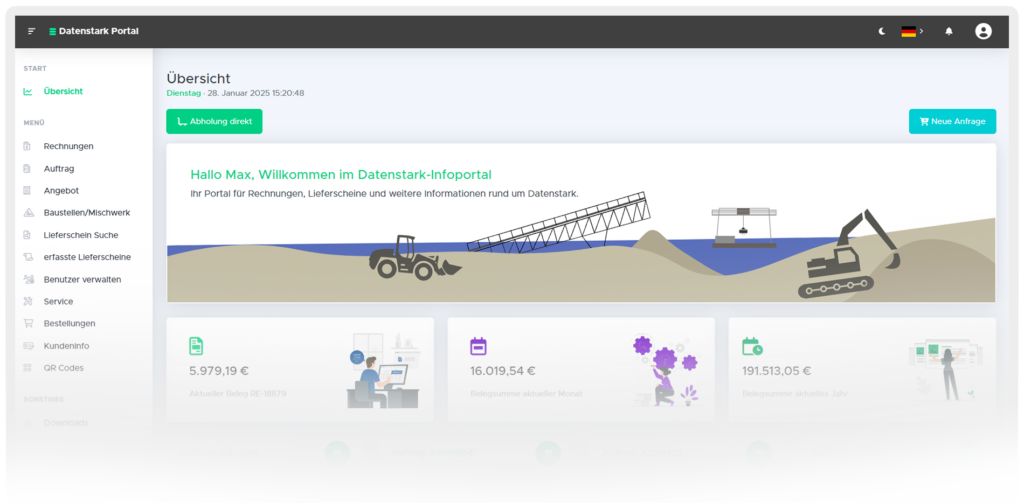Image resolution: width=1024 pixels, height=503 pixels.
Task: Open Kundeninfo menu entry
Action: click(67, 346)
